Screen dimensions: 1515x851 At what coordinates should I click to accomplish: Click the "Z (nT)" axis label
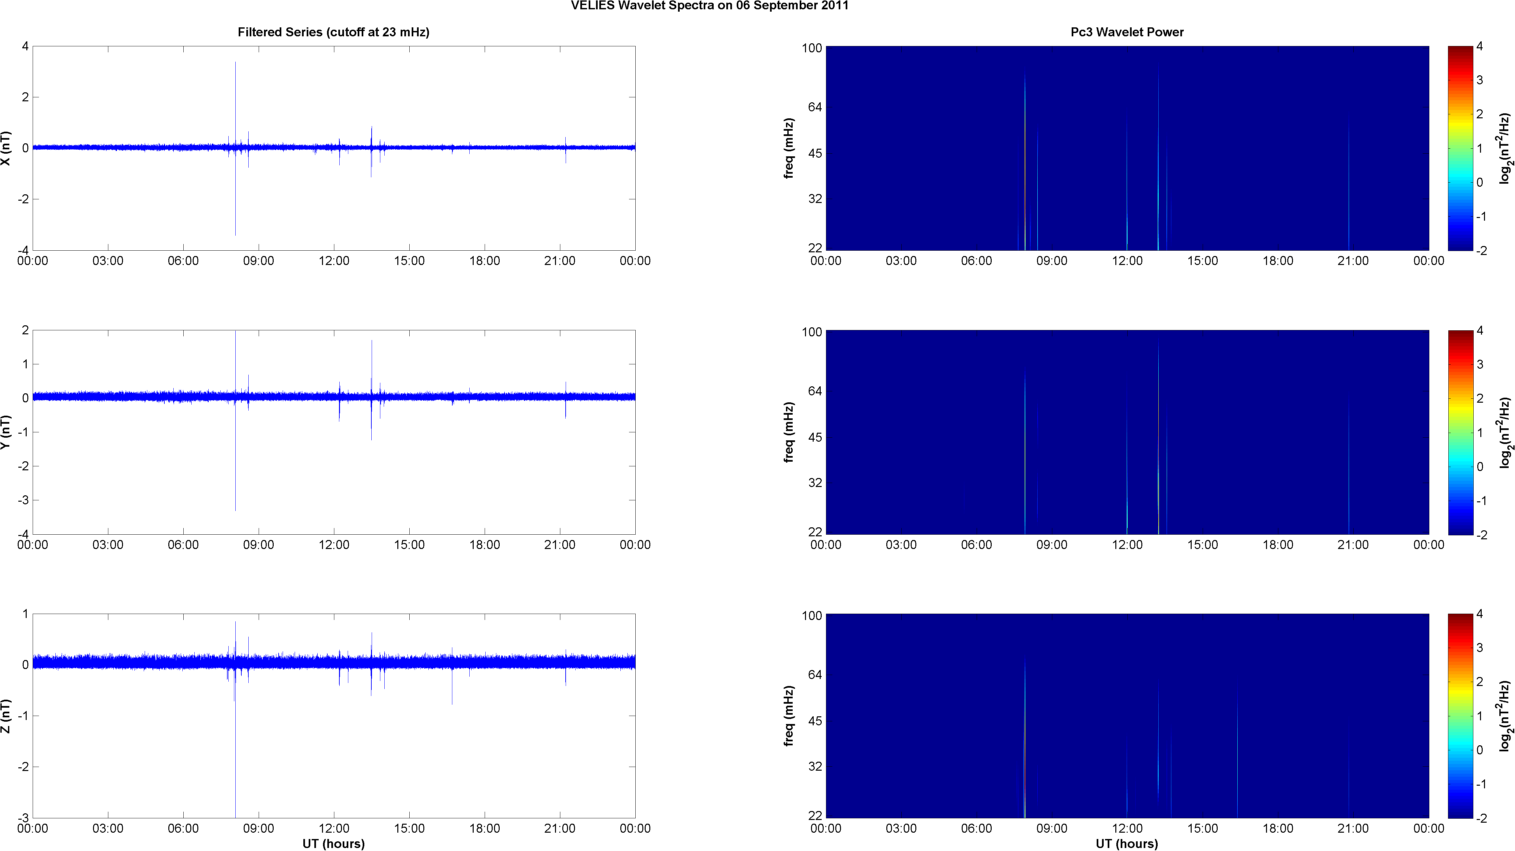coord(7,716)
